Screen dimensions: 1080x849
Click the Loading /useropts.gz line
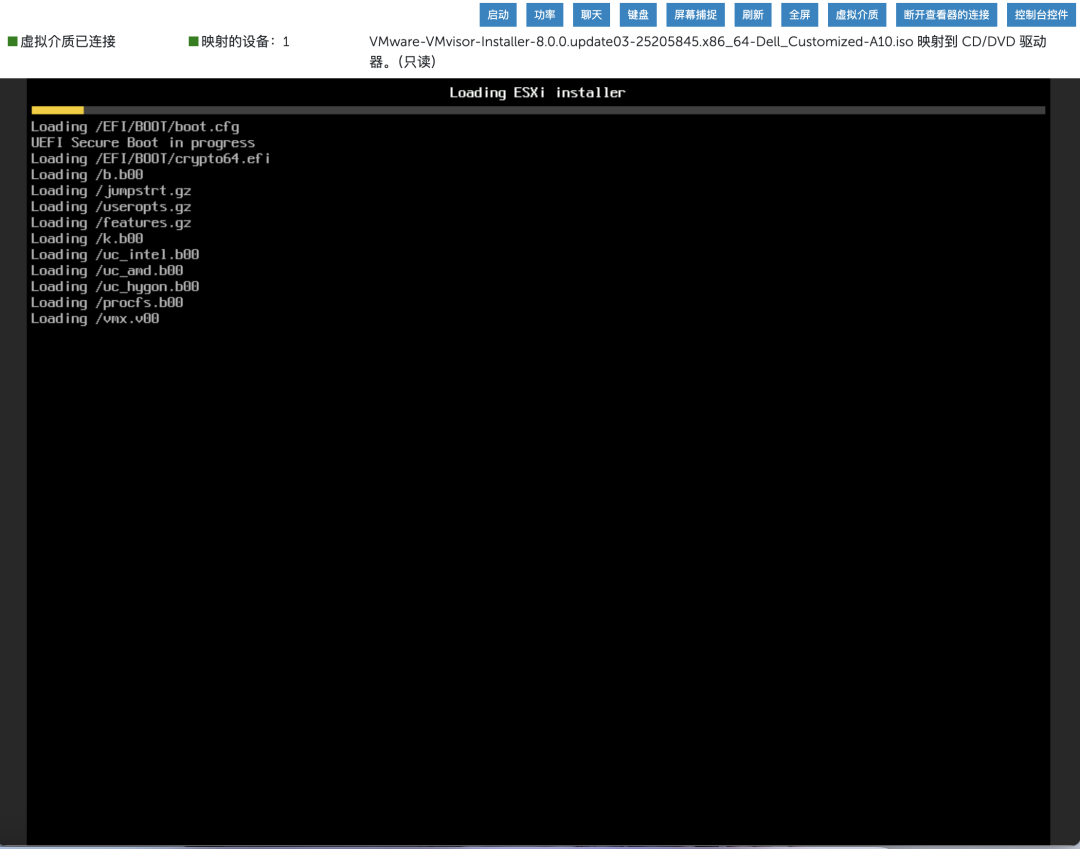(111, 207)
